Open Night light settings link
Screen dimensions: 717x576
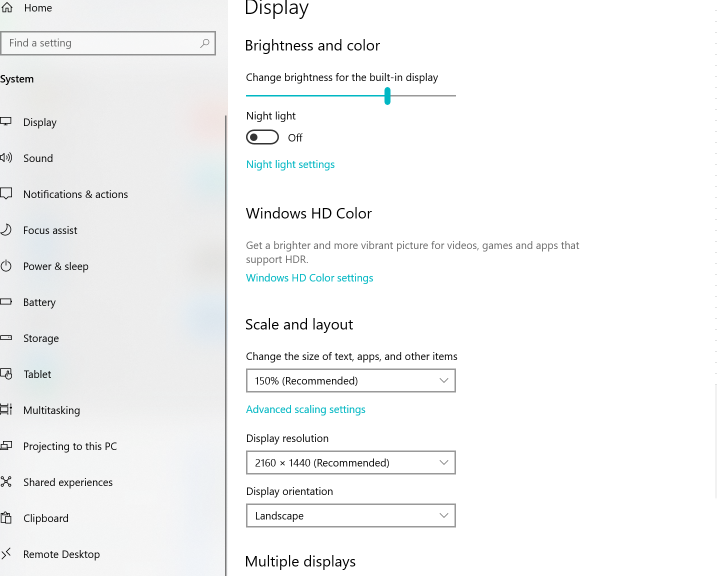[x=290, y=164]
